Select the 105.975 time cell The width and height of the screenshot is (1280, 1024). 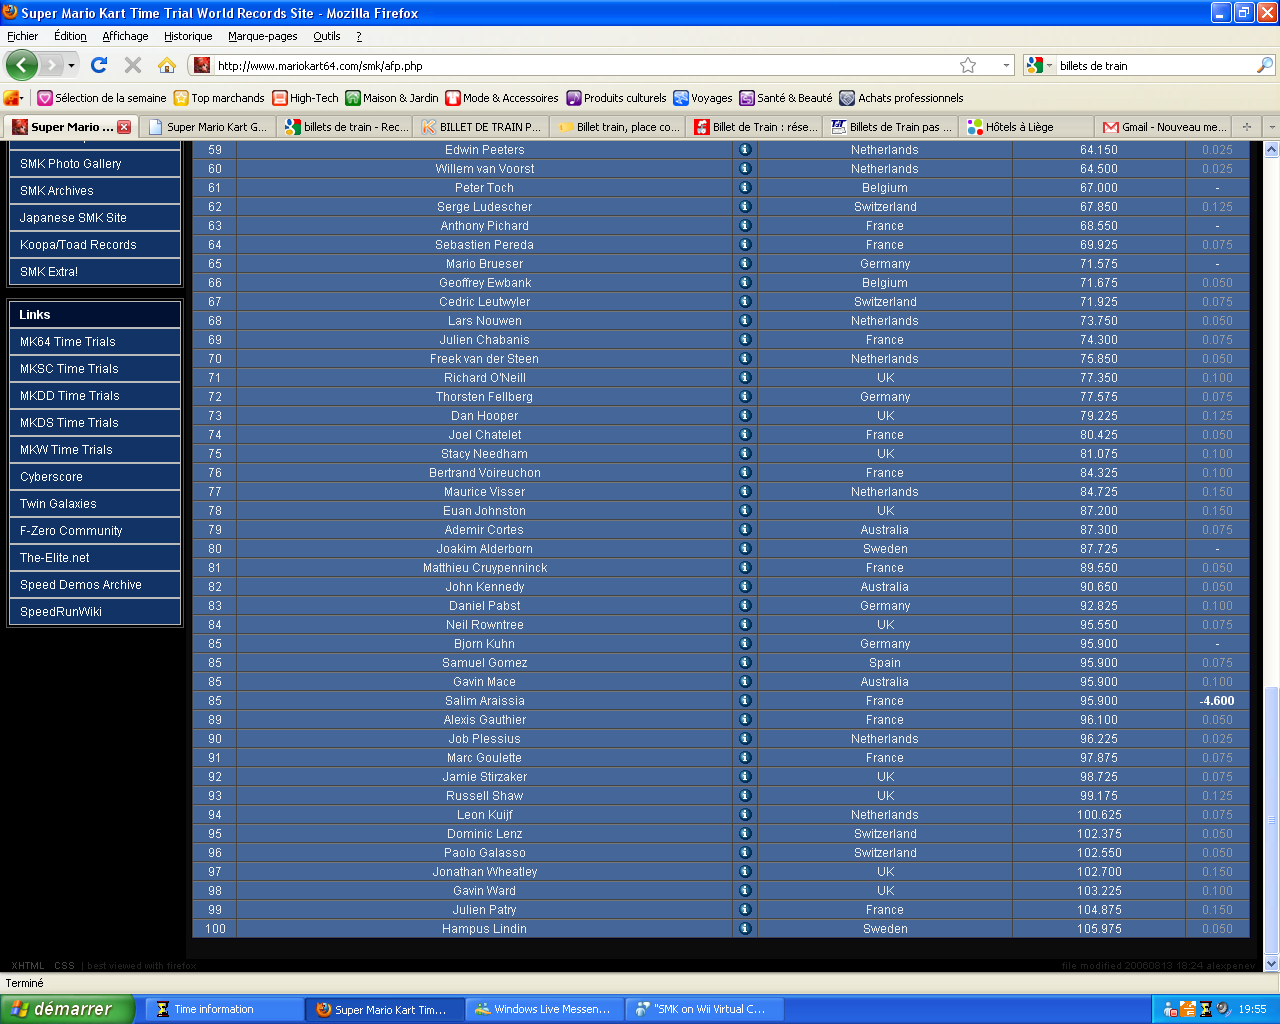pos(1099,929)
